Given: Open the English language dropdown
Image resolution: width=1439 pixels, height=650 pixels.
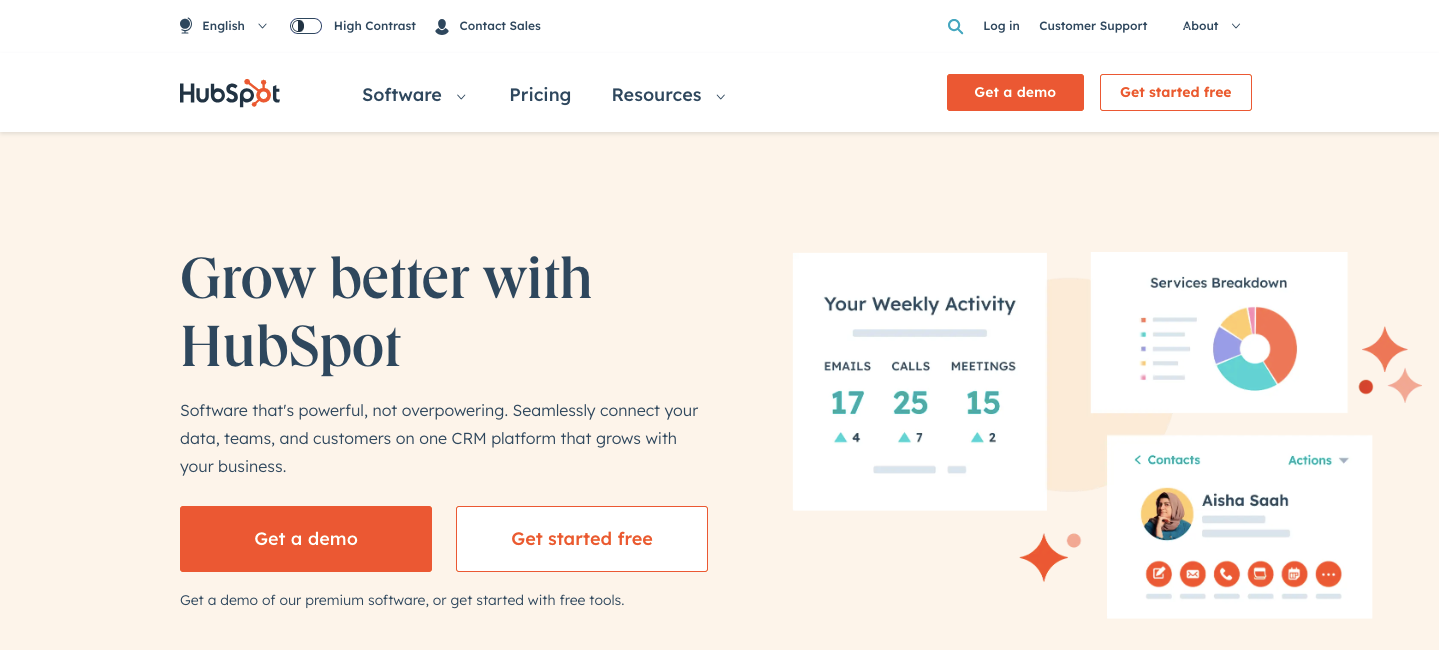Looking at the screenshot, I should click(224, 26).
